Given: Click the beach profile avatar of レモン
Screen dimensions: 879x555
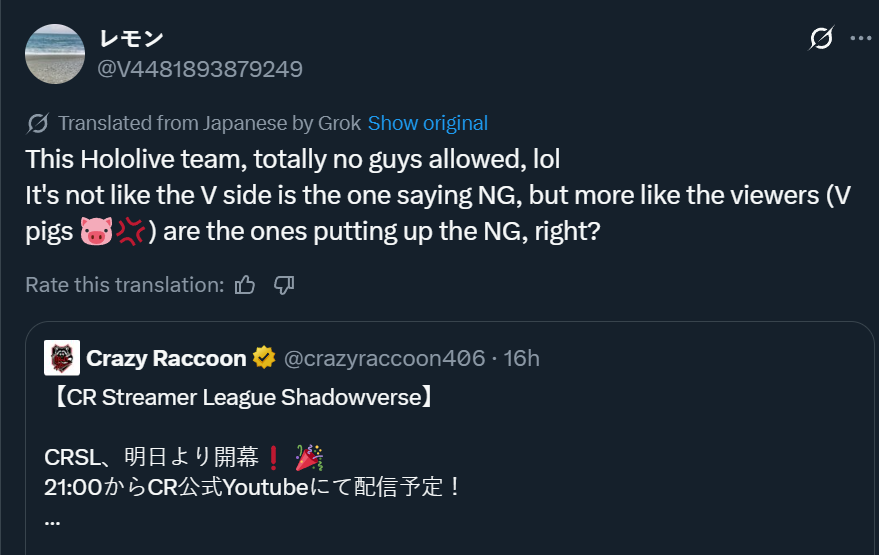Looking at the screenshot, I should 55,54.
